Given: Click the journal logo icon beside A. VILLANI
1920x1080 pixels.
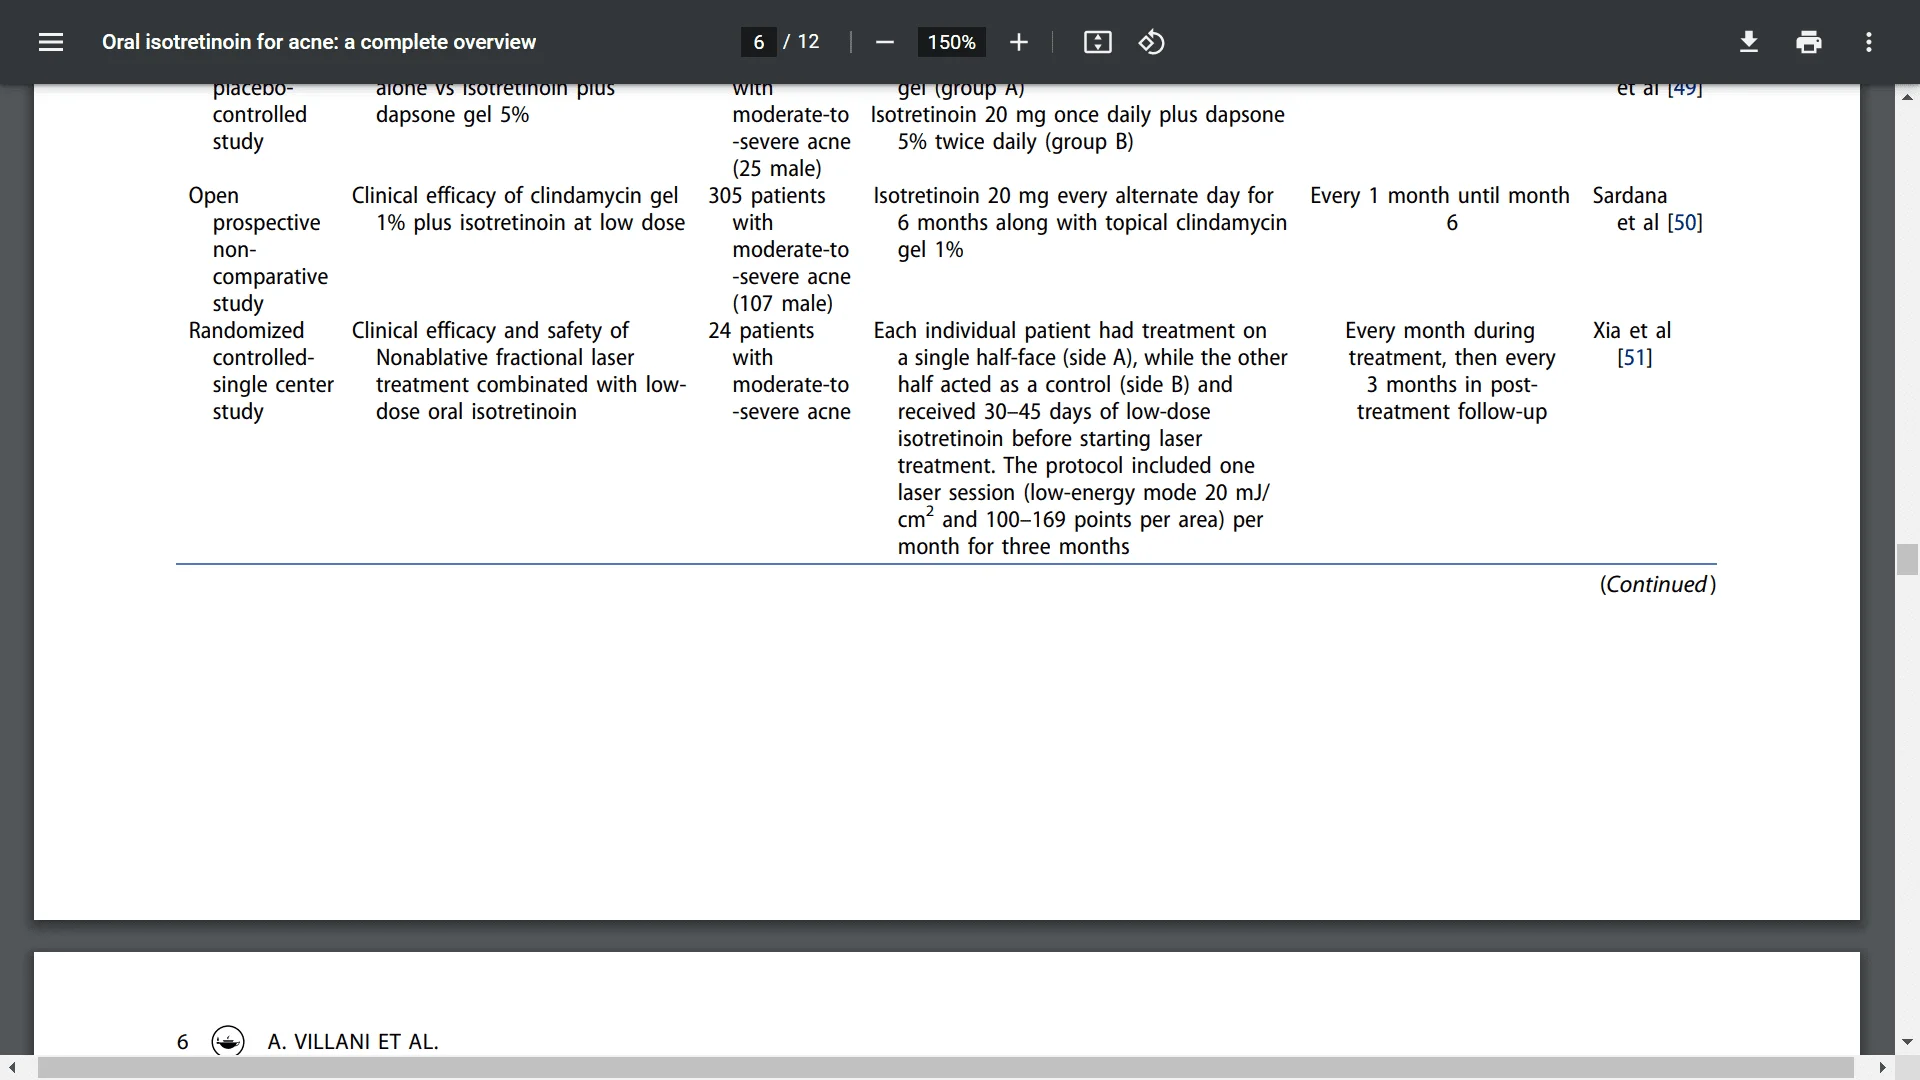Looking at the screenshot, I should 228,1041.
